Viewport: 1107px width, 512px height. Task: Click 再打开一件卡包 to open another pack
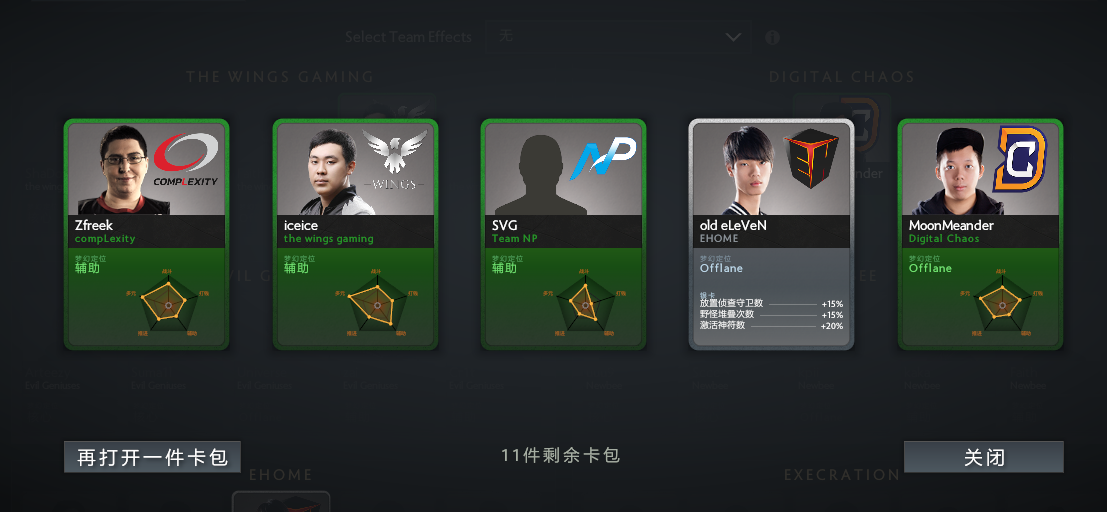[152, 457]
